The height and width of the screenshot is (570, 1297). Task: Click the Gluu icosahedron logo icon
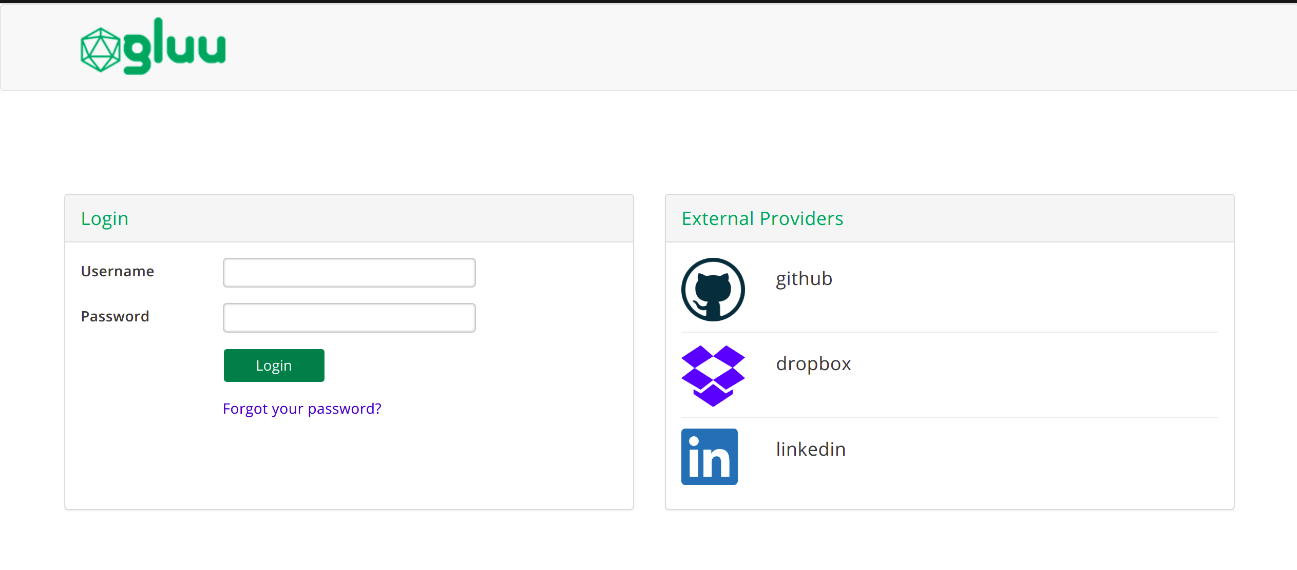point(100,50)
